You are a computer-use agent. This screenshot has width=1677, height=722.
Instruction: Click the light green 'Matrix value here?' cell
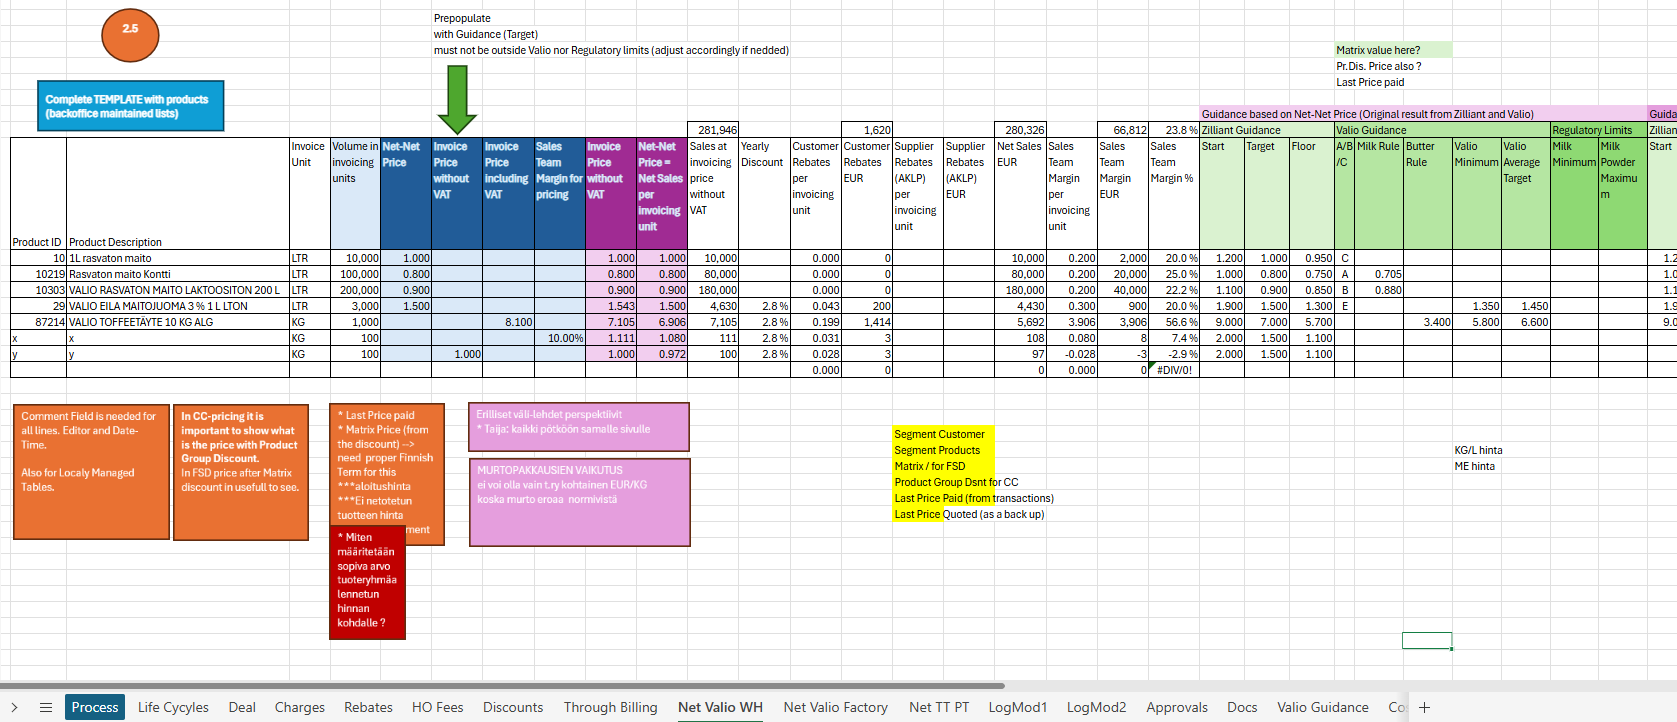[x=1392, y=50]
